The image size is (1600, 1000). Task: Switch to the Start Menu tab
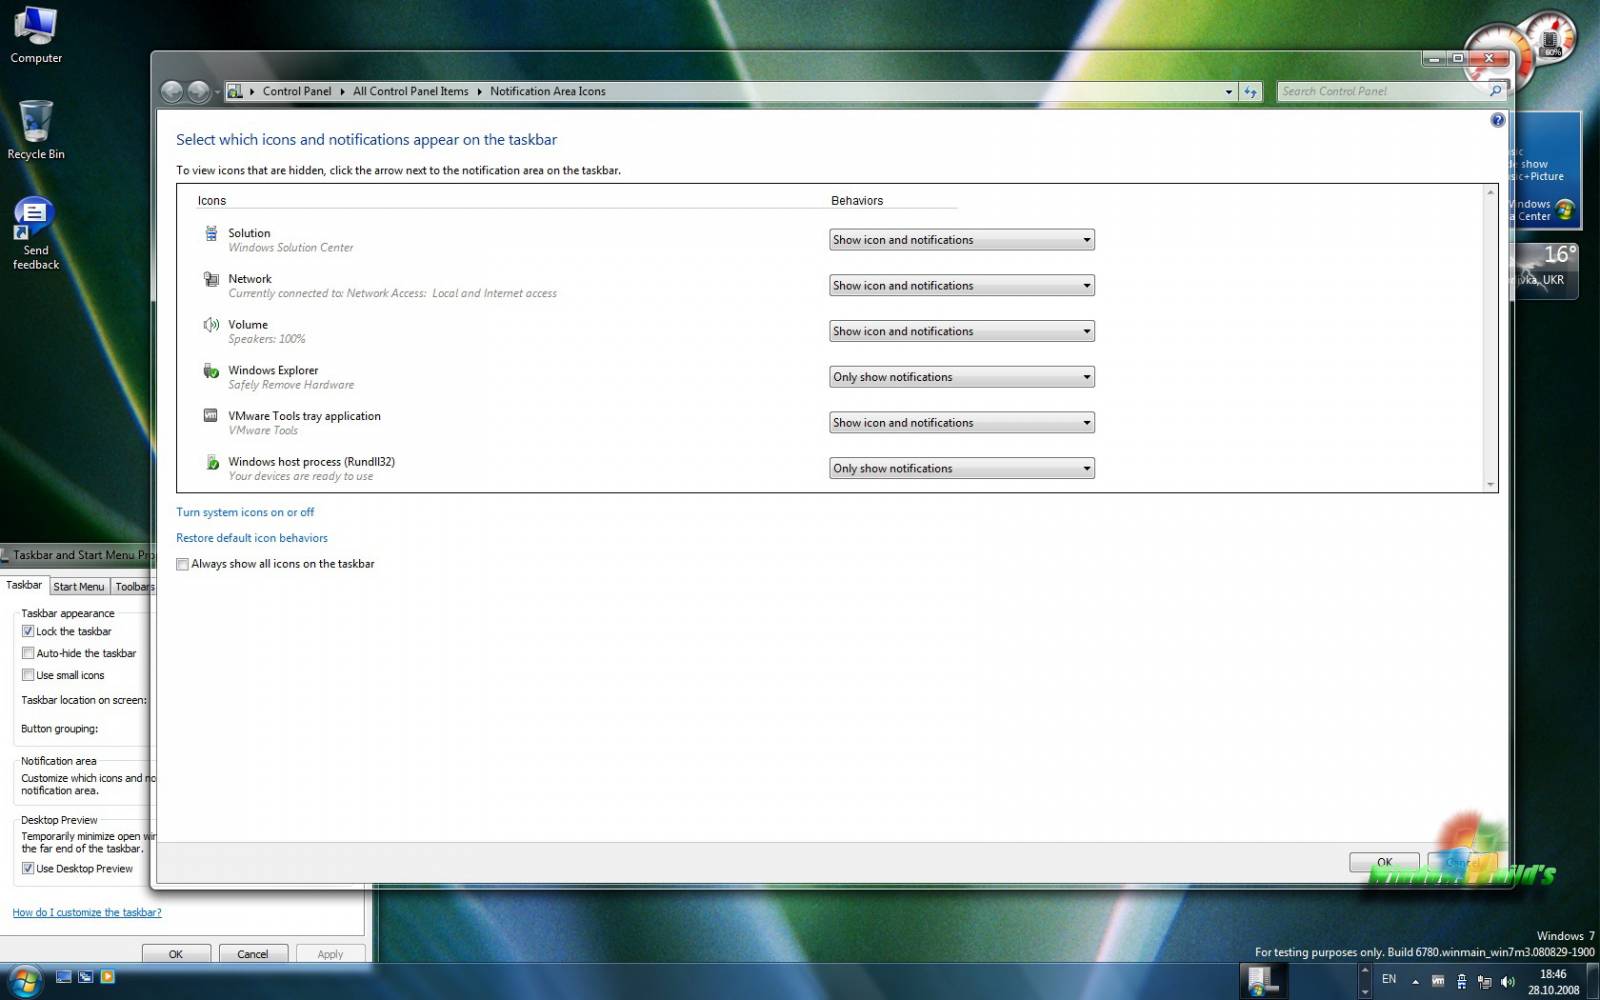coord(78,587)
